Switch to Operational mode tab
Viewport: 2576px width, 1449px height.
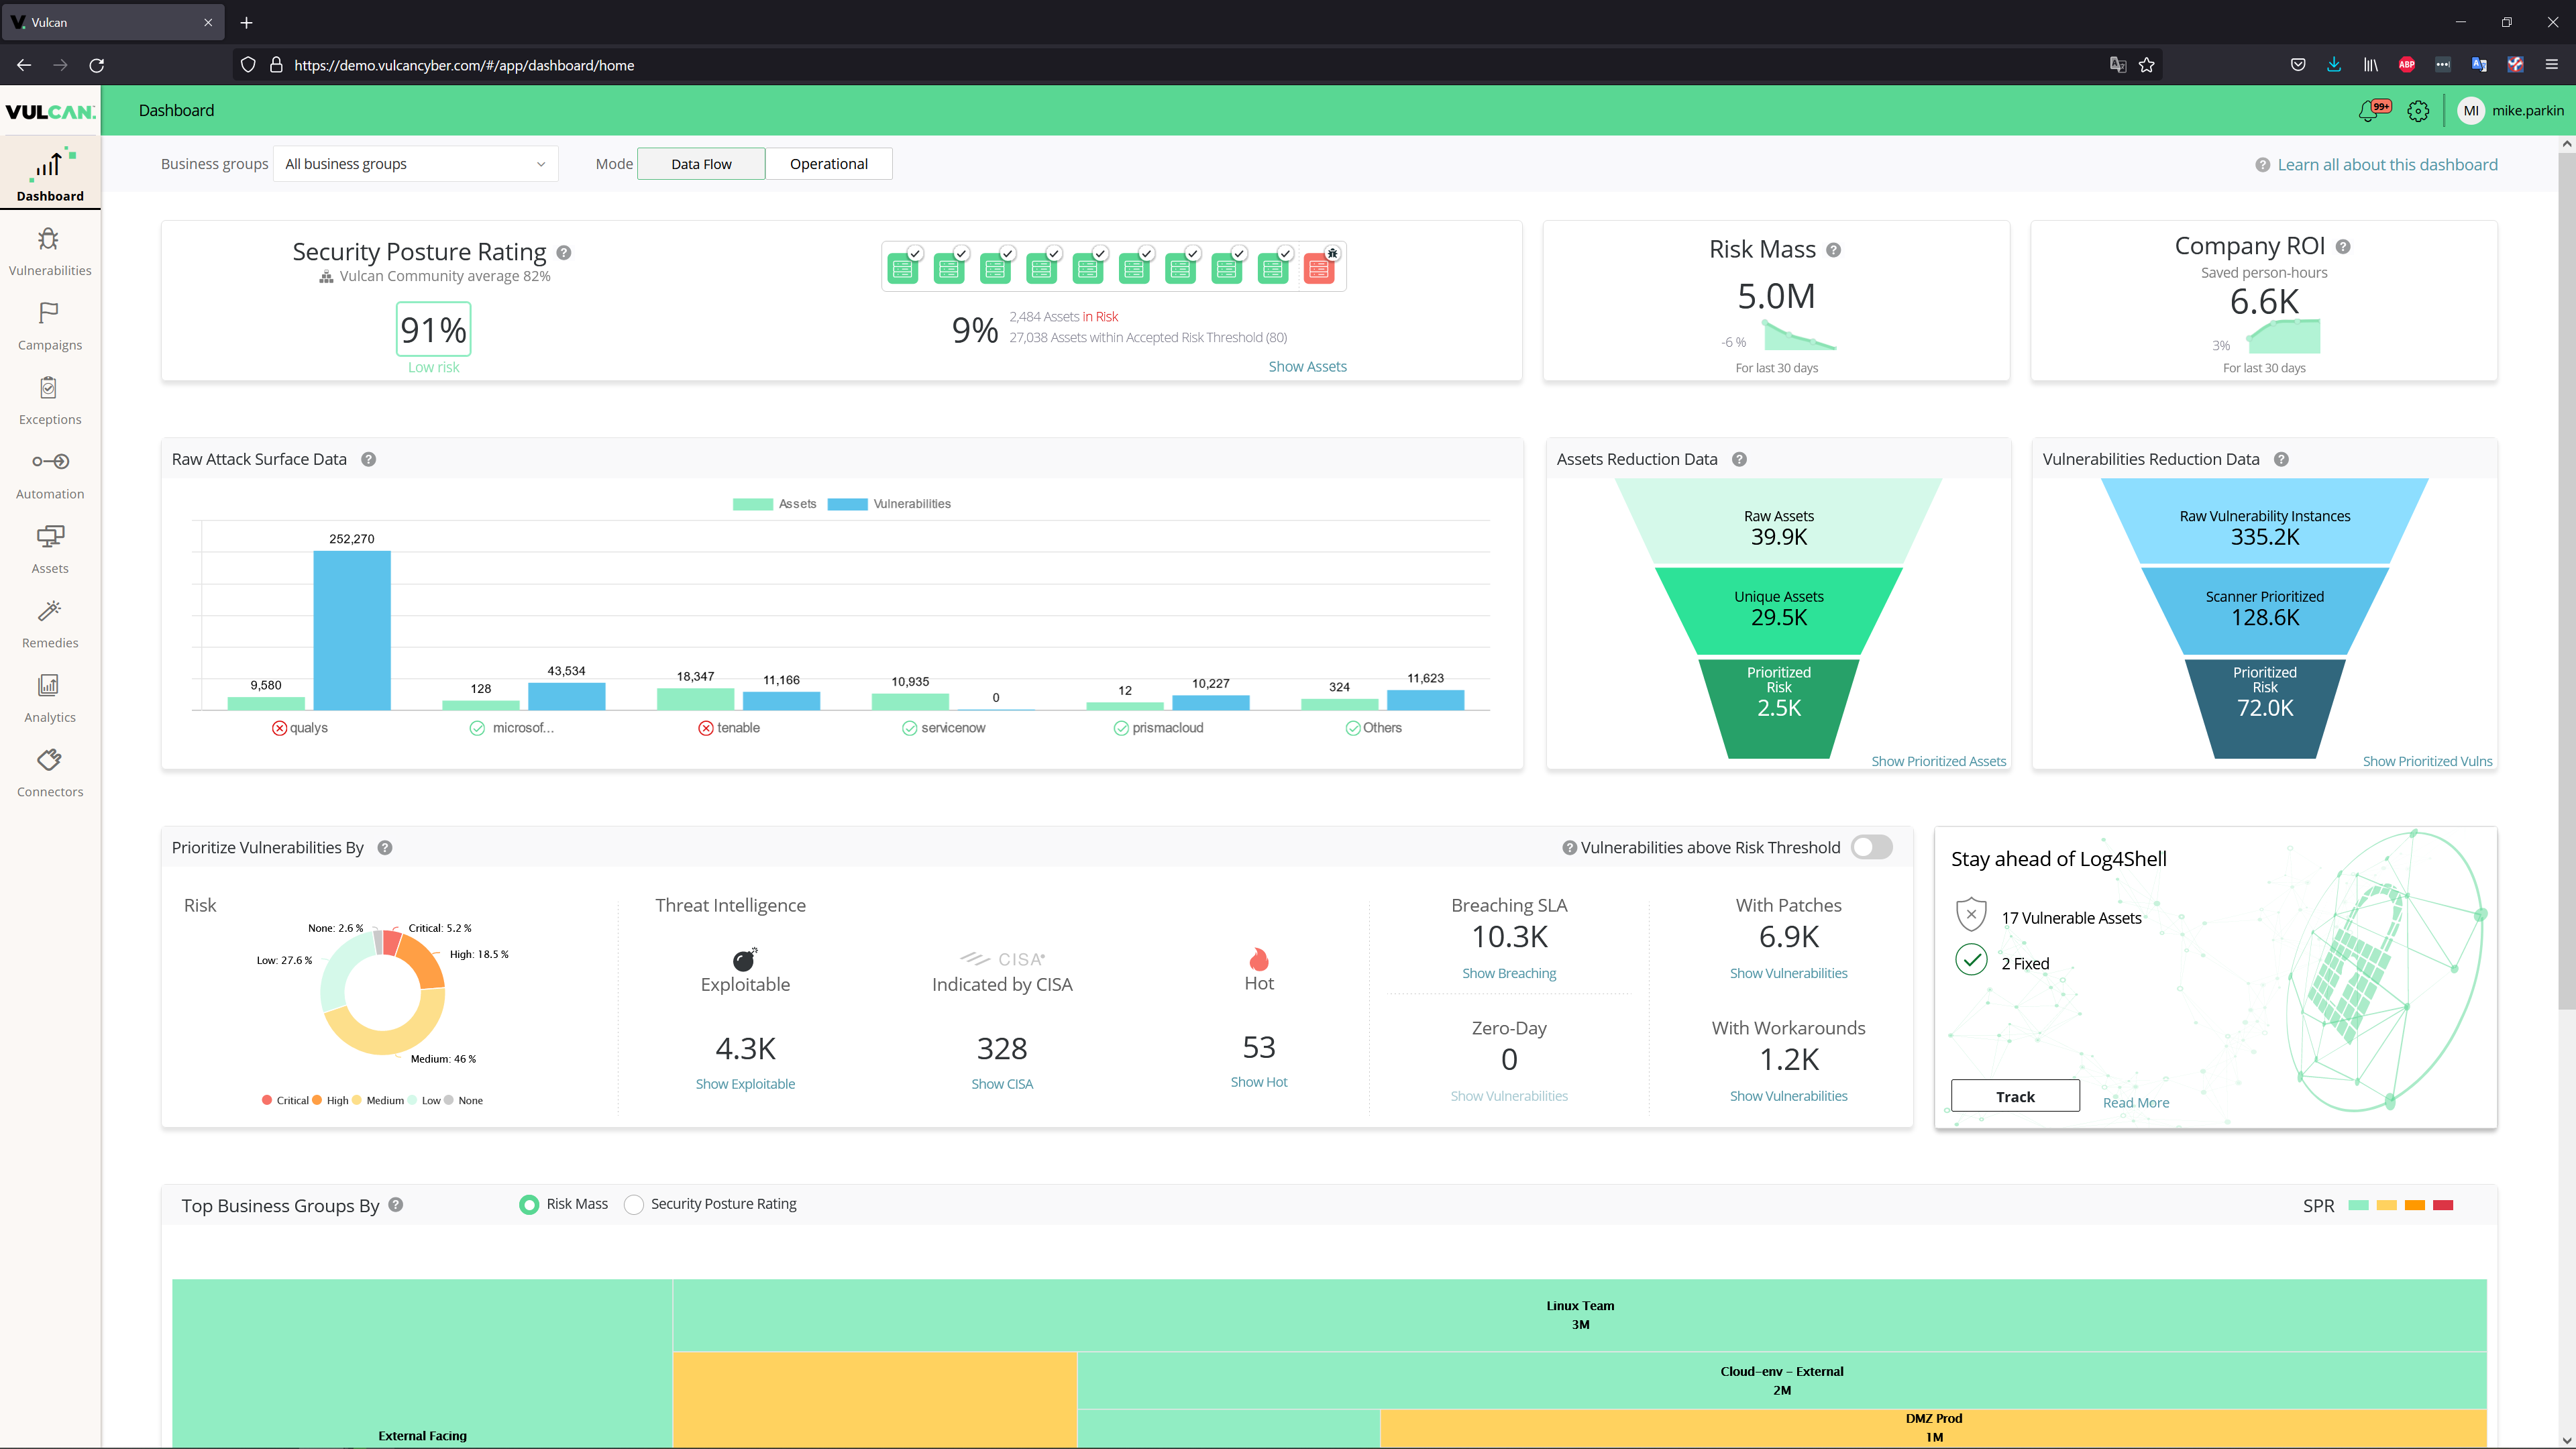[x=828, y=164]
